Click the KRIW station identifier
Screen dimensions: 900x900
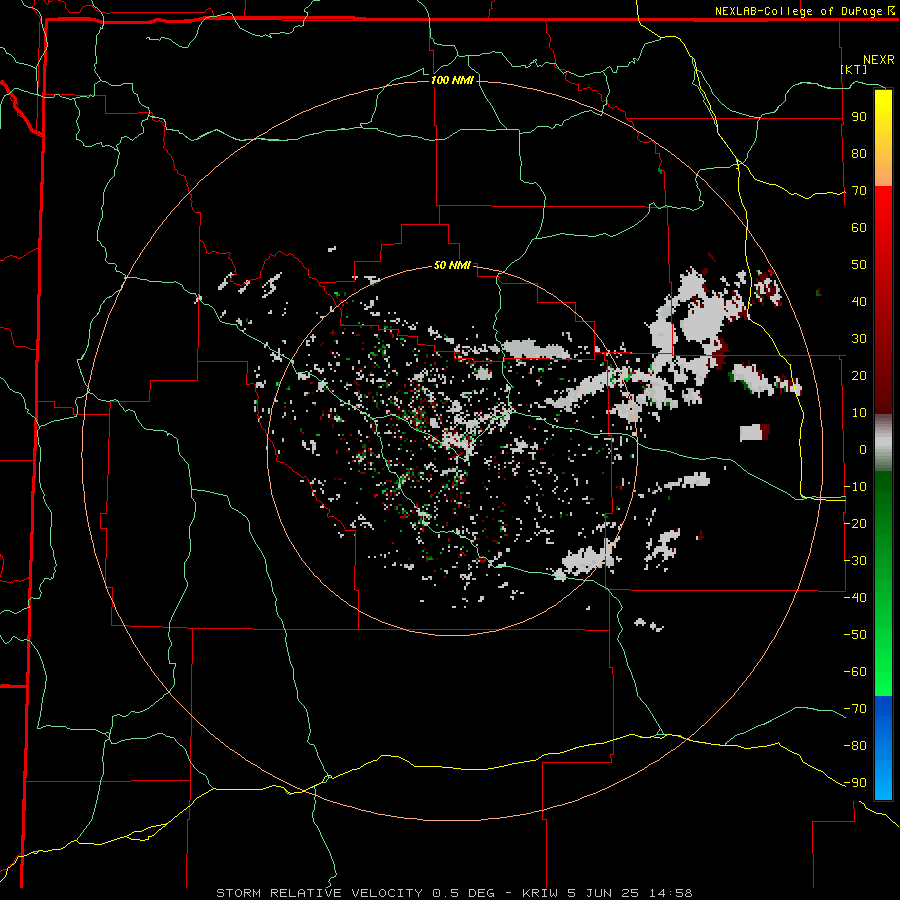click(x=541, y=893)
